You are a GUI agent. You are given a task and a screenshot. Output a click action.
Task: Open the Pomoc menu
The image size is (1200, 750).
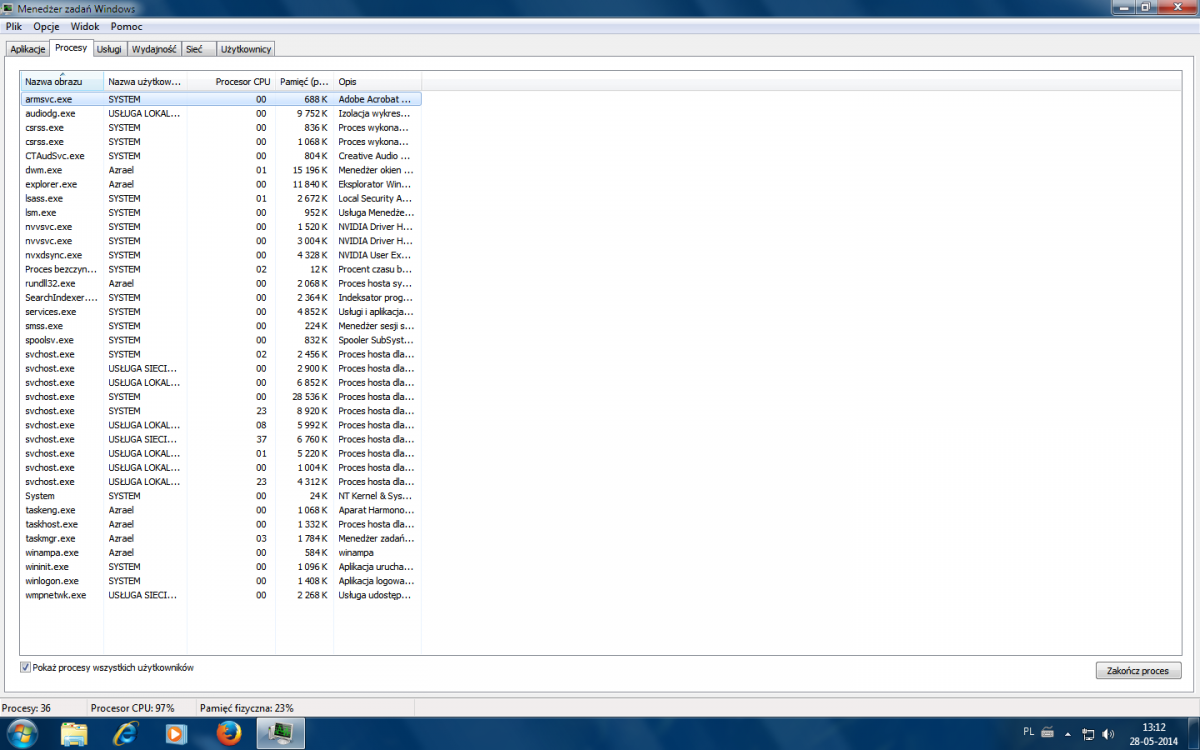coord(126,26)
